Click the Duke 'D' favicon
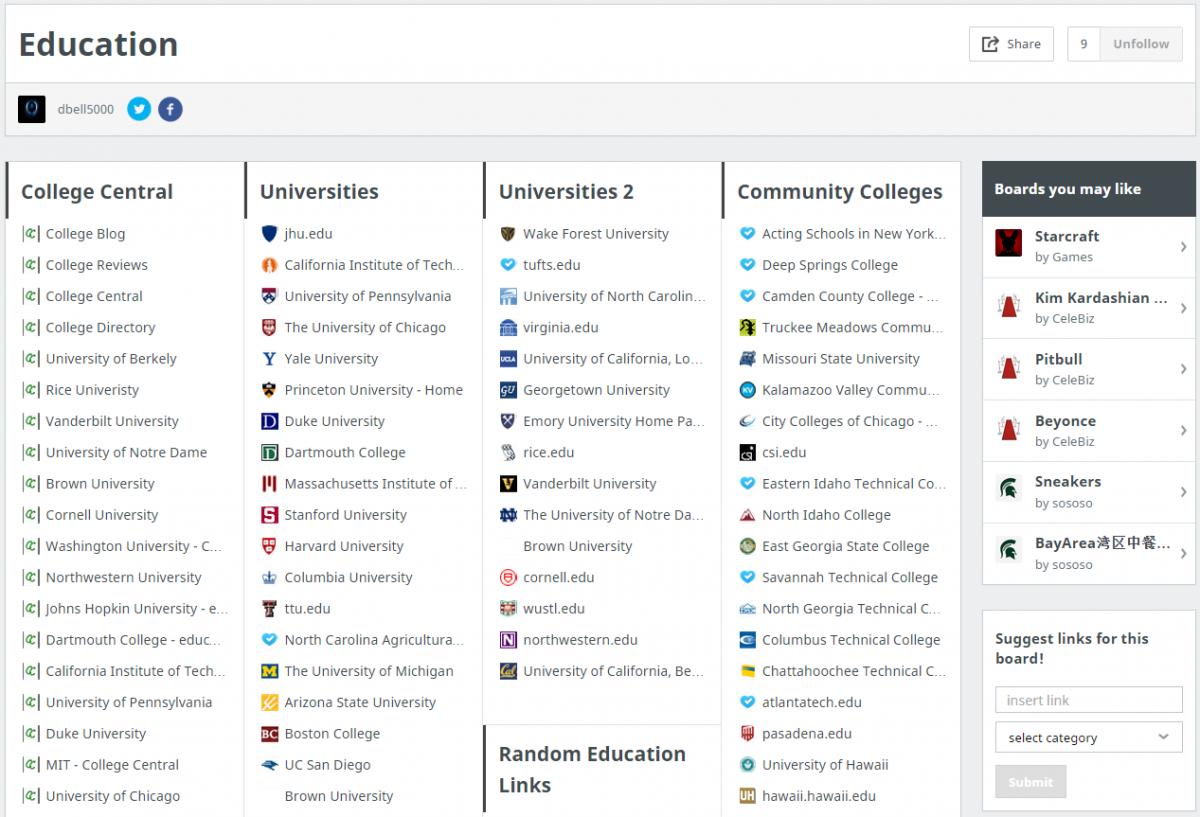Image resolution: width=1200 pixels, height=817 pixels. coord(269,421)
